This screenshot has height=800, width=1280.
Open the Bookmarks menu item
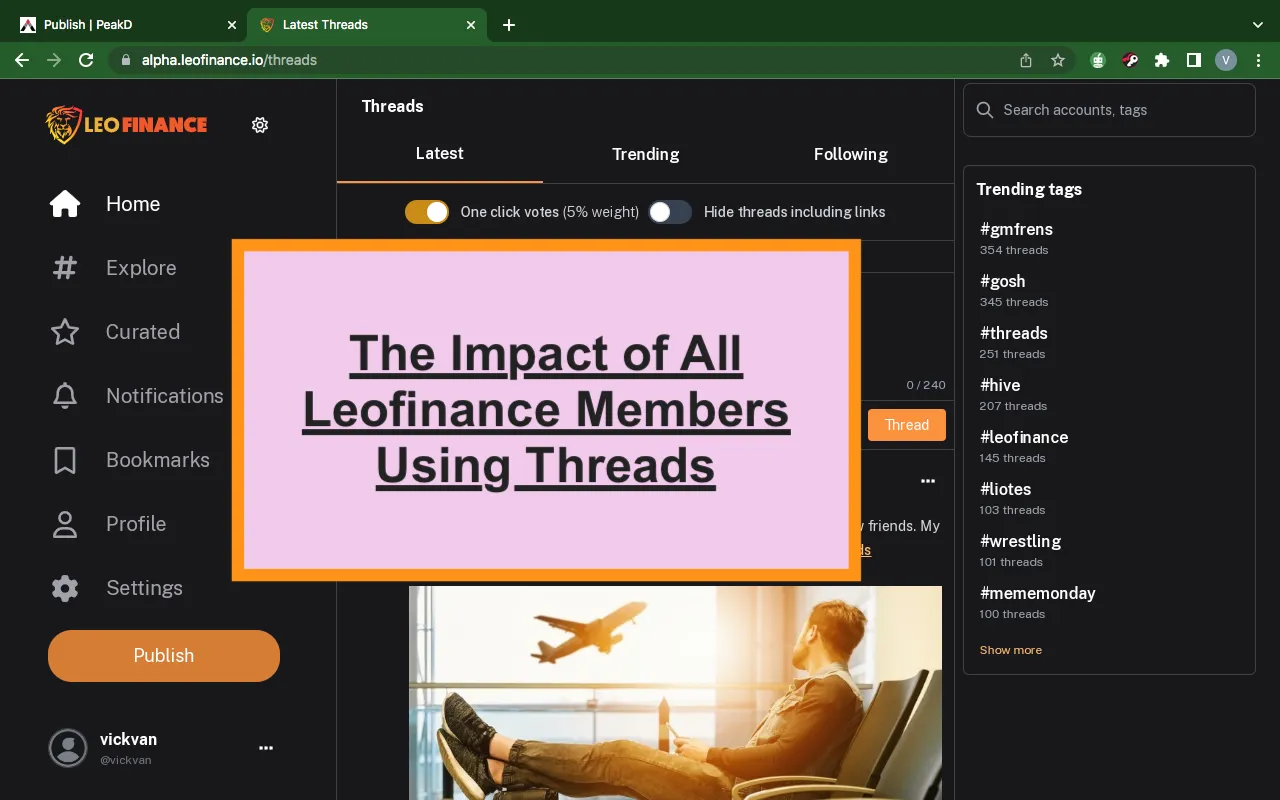(158, 460)
